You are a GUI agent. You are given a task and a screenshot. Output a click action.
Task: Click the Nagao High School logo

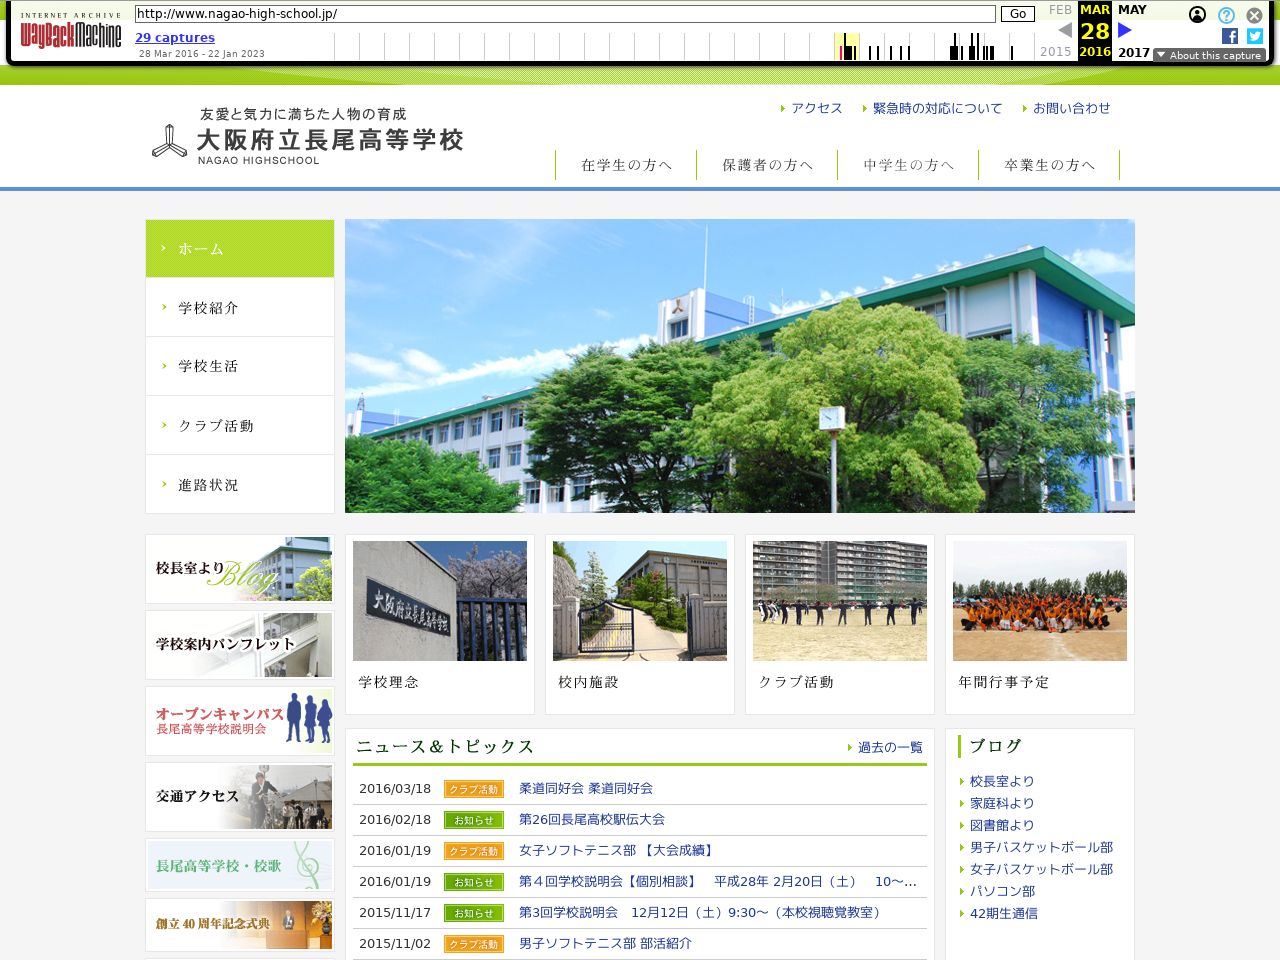click(x=308, y=137)
